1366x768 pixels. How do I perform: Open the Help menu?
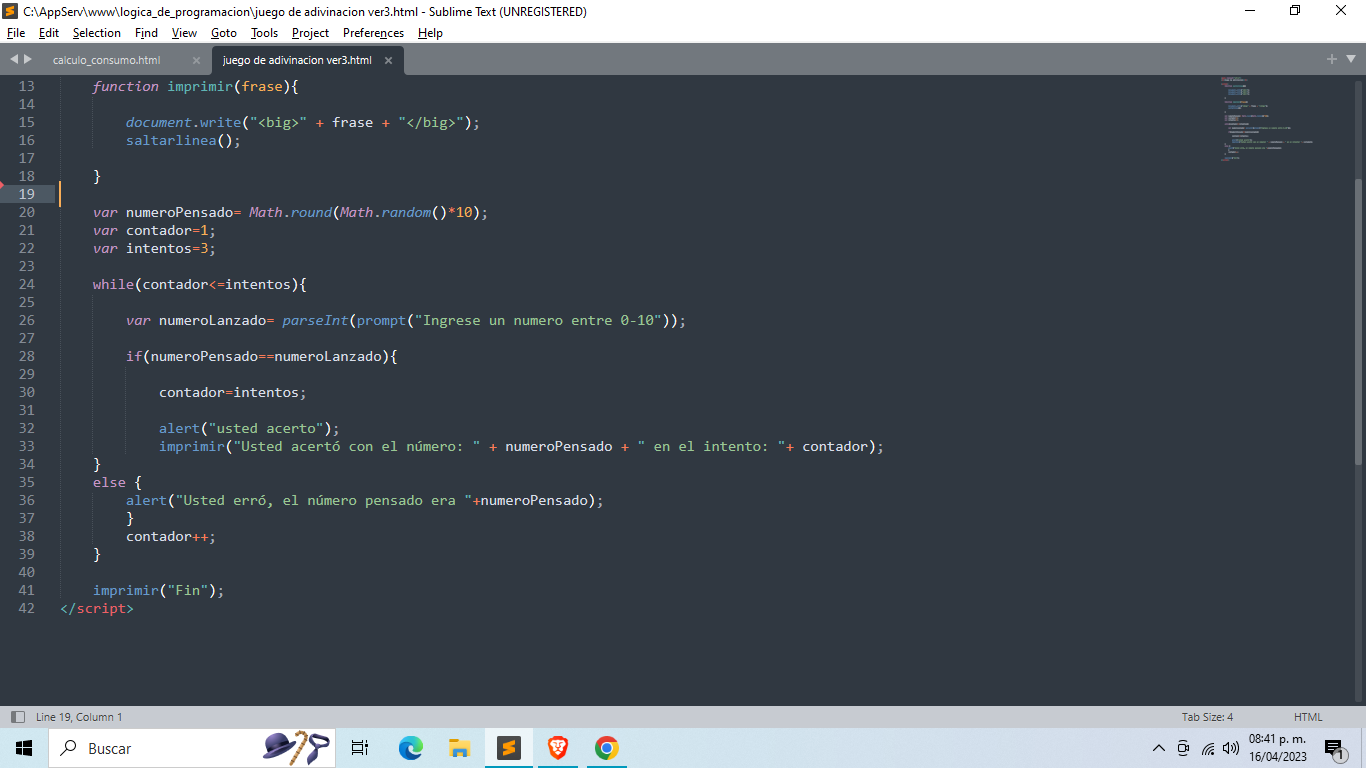(x=430, y=33)
